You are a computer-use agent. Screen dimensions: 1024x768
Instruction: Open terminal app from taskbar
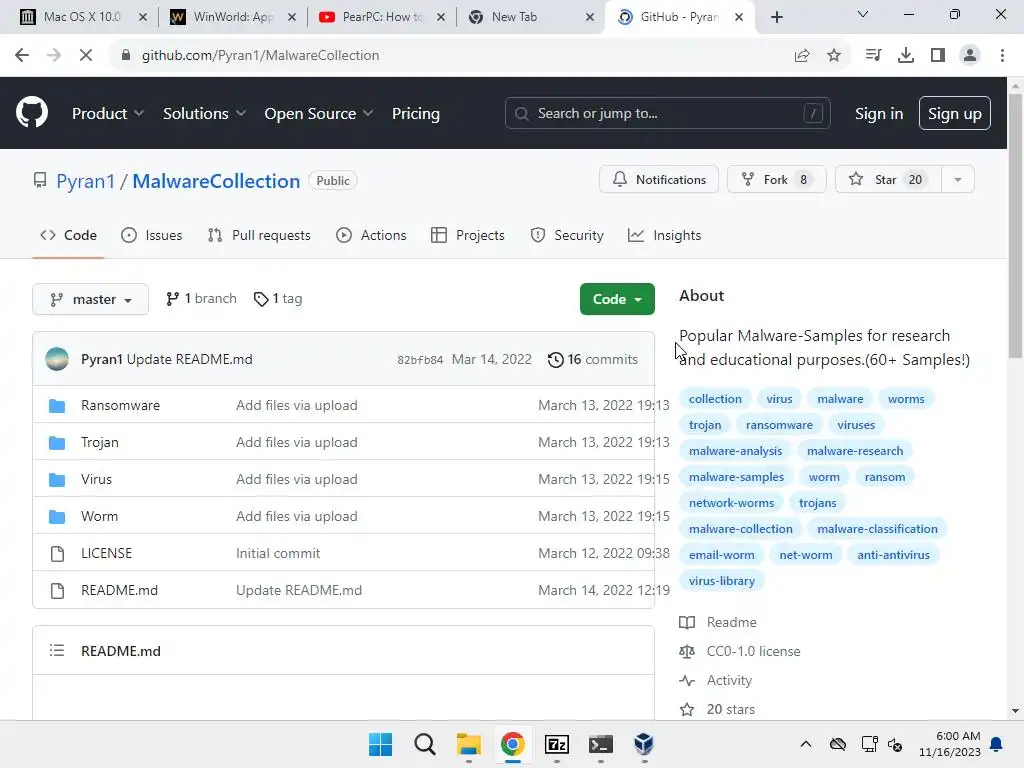point(600,744)
